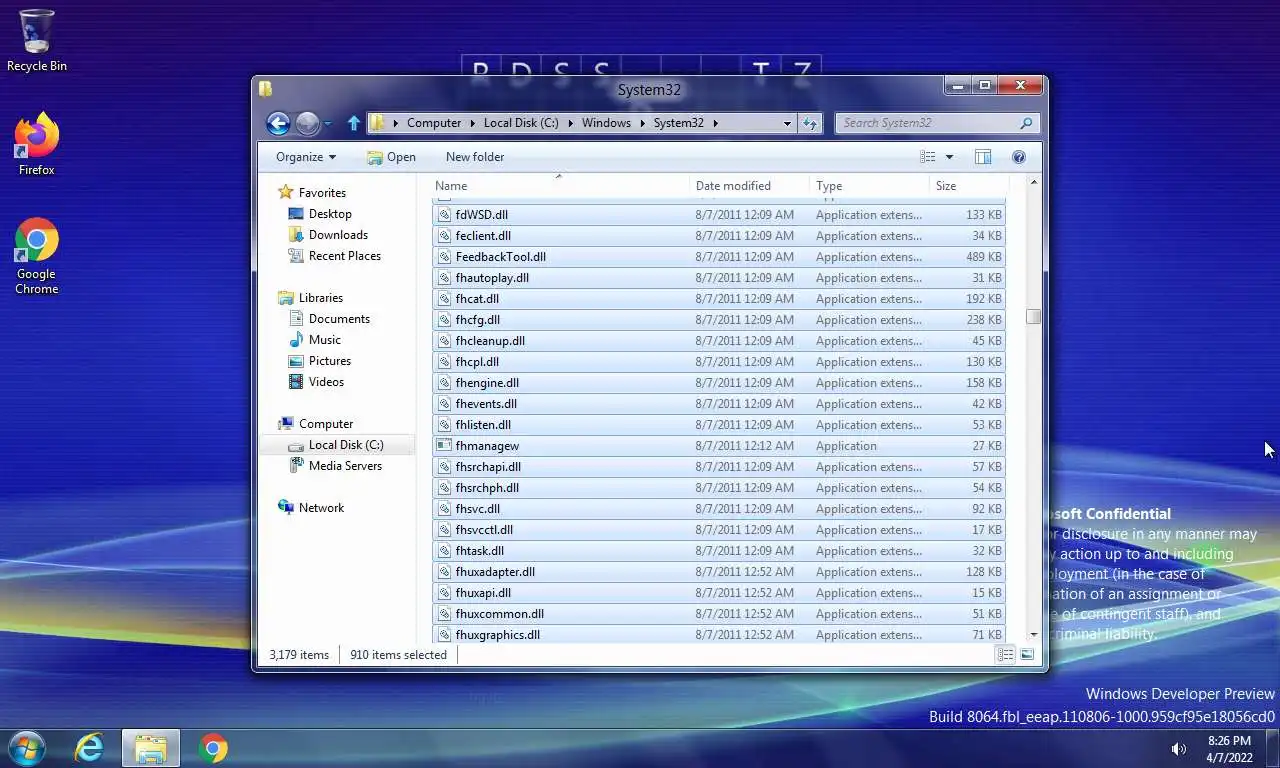Launch Firefox from the desktop shortcut
This screenshot has width=1280, height=768.
pyautogui.click(x=37, y=145)
